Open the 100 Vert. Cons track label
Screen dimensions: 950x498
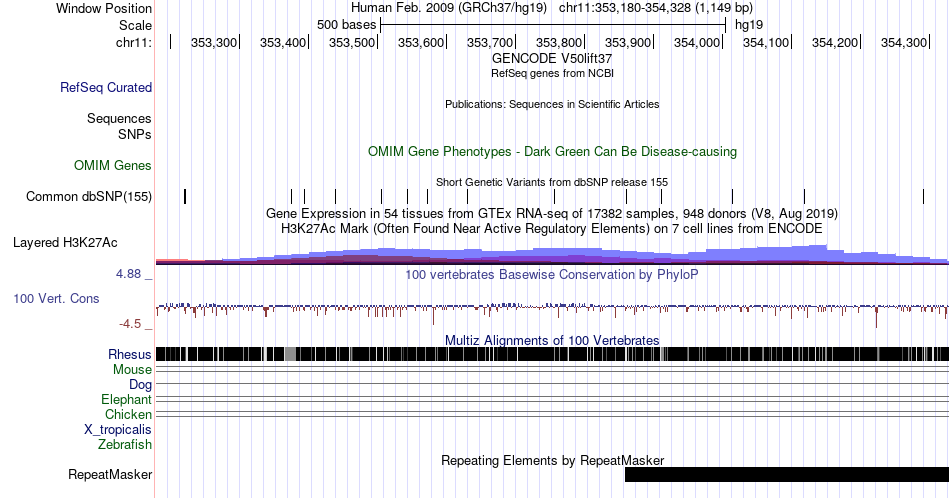[x=56, y=298]
